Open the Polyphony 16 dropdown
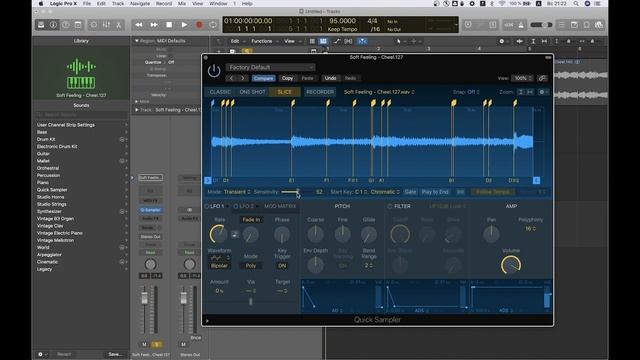The height and width of the screenshot is (360, 640). [x=530, y=229]
